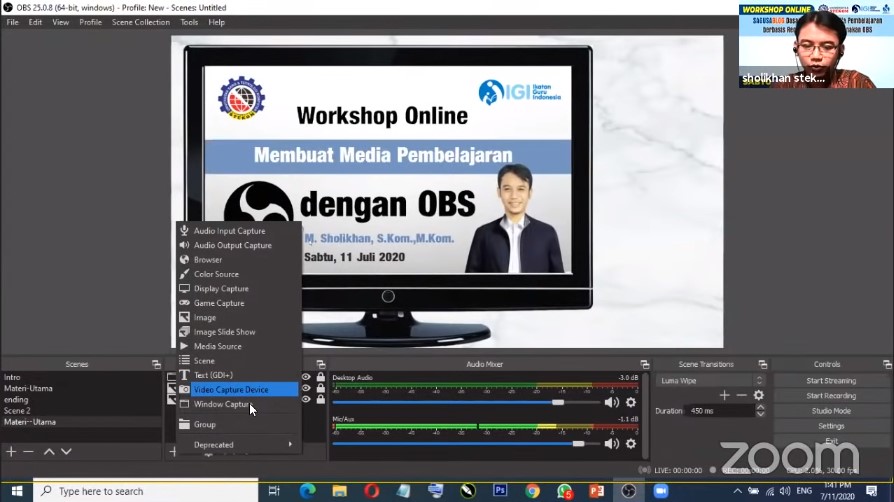
Task: Open the Edit menu
Action: [35, 22]
